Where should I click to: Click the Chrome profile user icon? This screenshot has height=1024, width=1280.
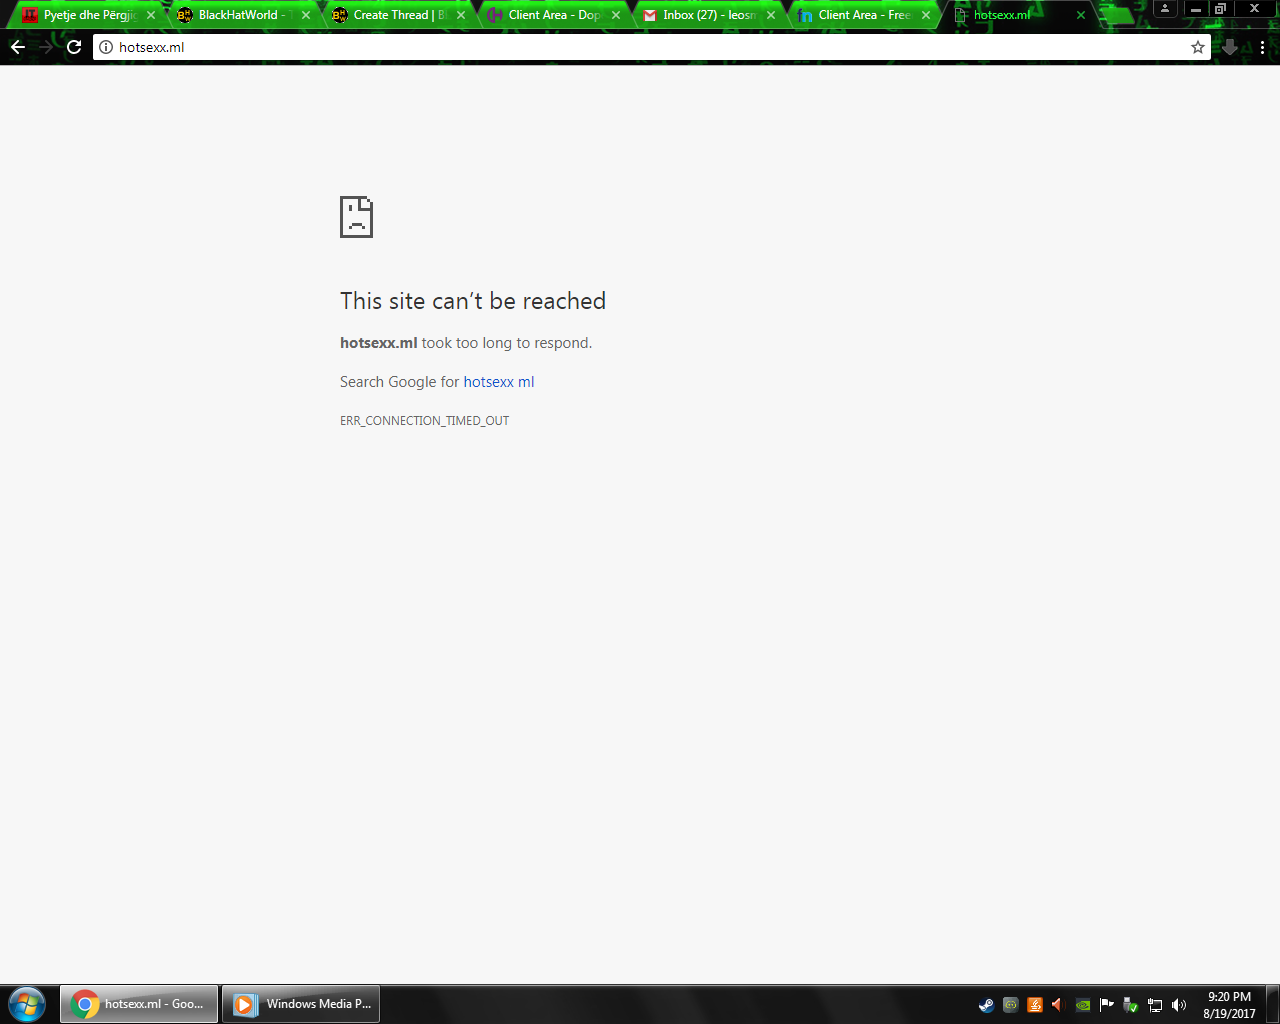coord(1165,8)
